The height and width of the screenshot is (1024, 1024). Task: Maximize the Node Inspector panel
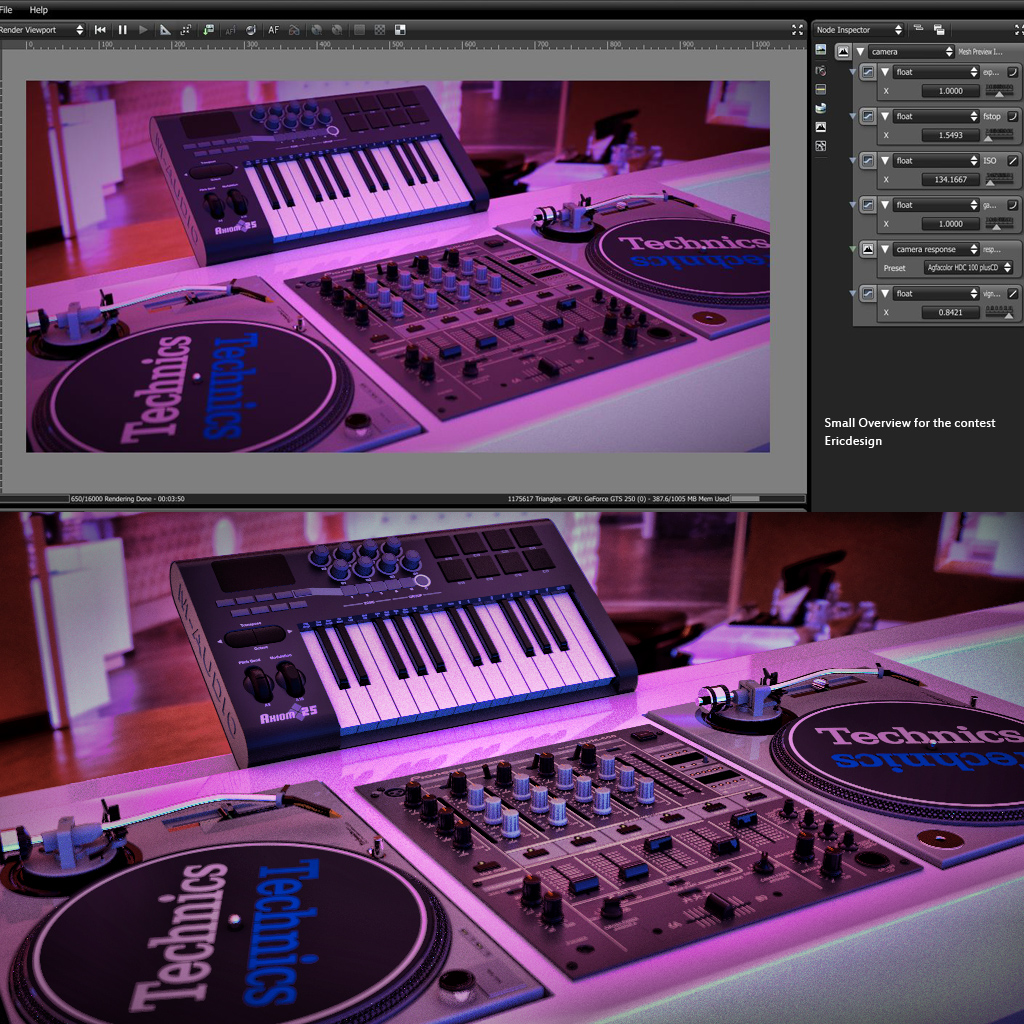pyautogui.click(x=1018, y=29)
